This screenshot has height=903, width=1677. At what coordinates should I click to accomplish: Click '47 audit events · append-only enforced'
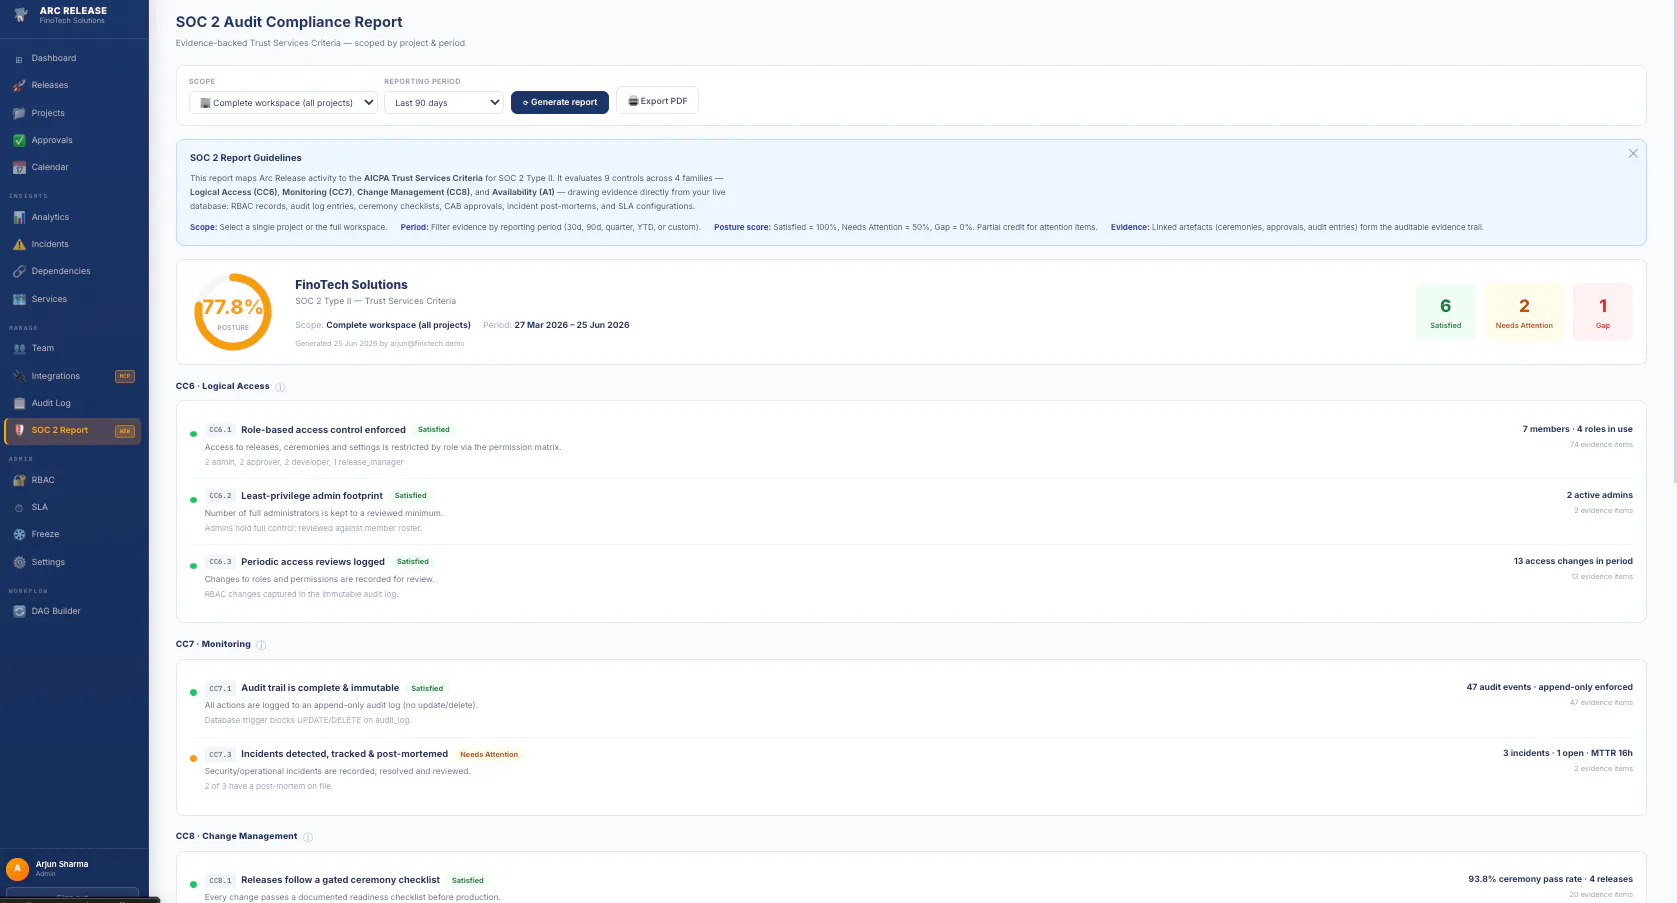(x=1549, y=687)
